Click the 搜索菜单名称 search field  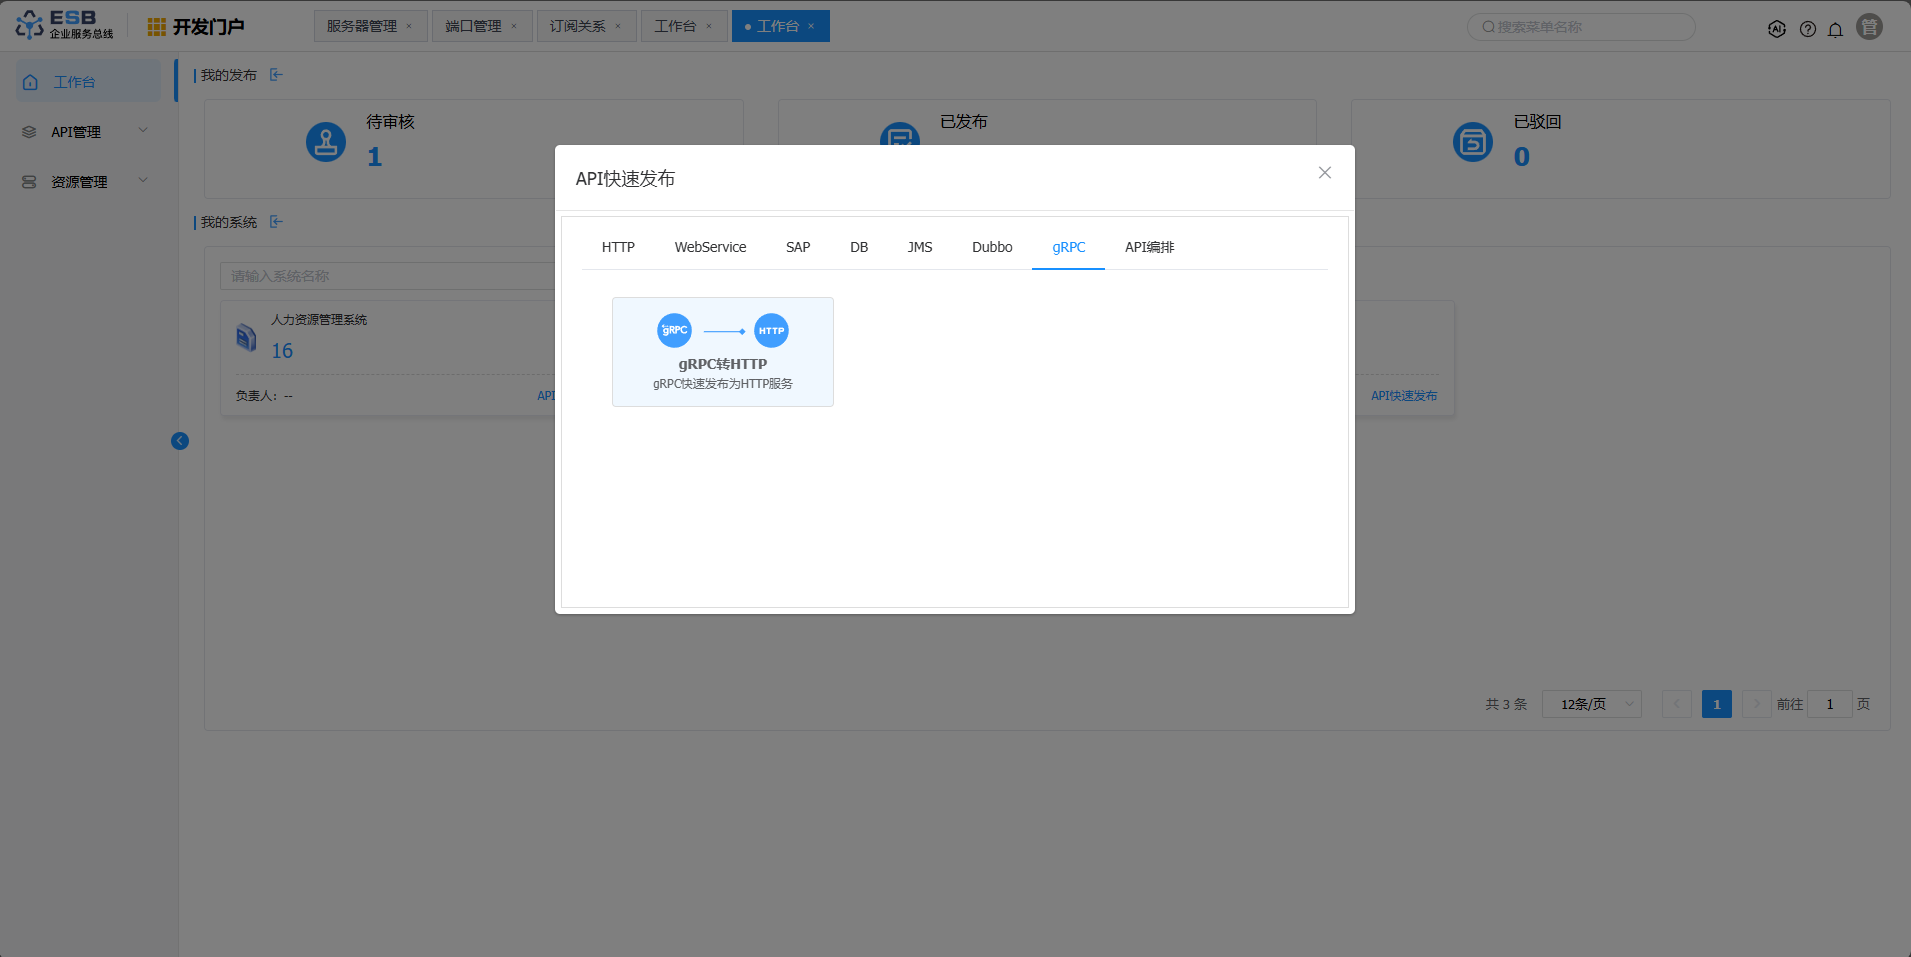pos(1585,27)
